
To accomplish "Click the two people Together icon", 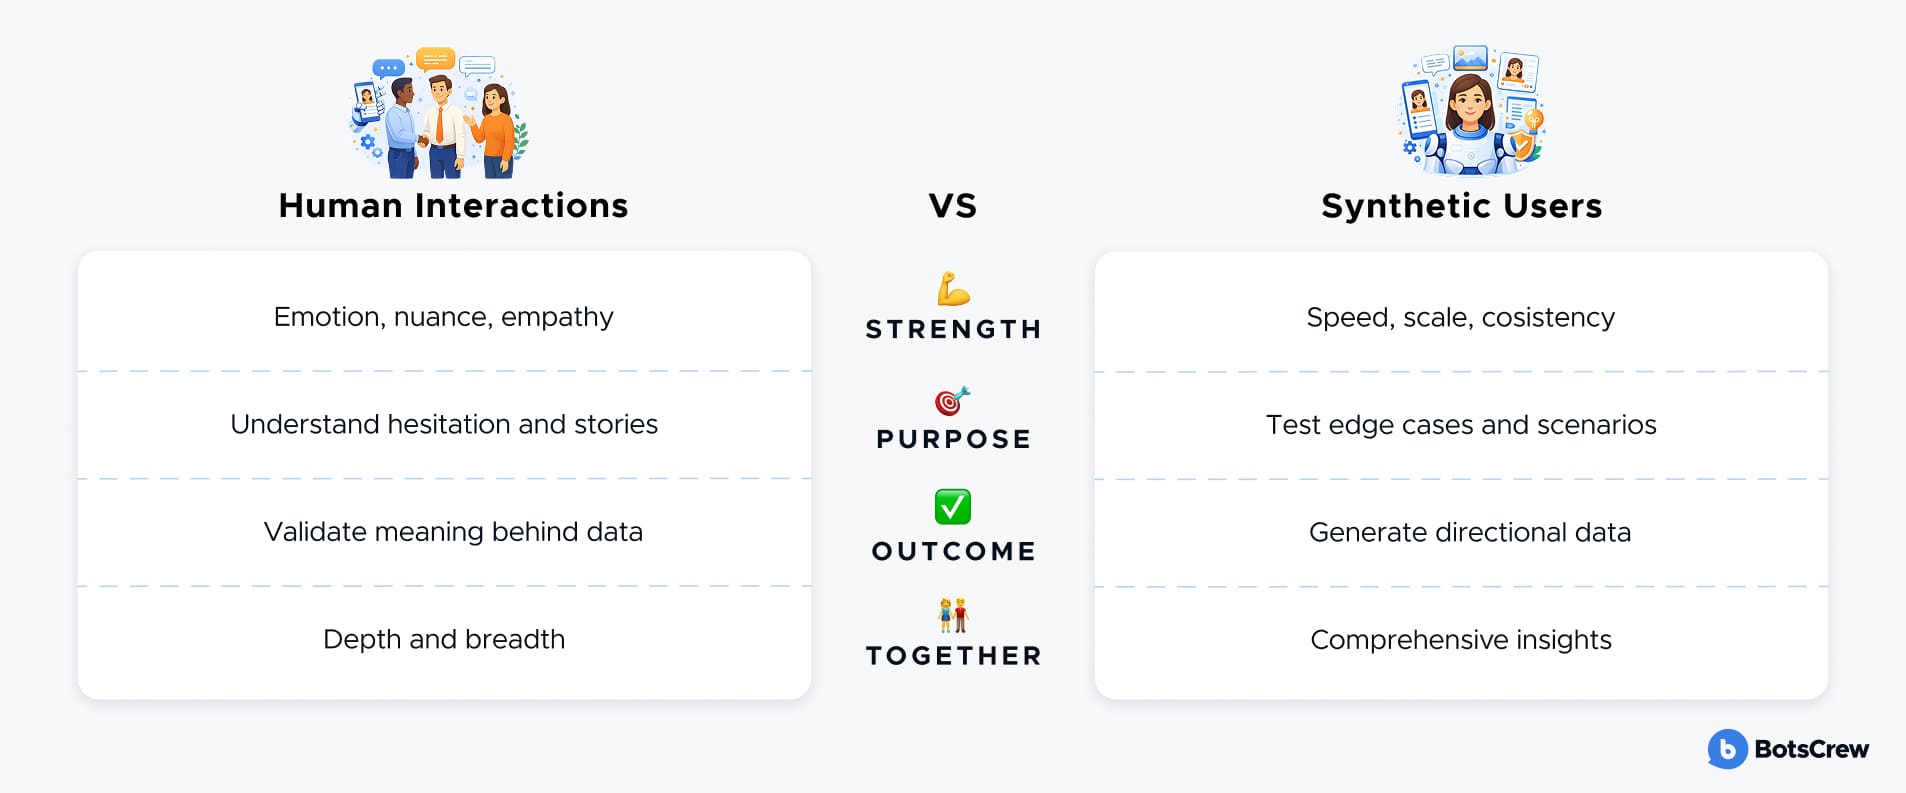I will point(953,615).
